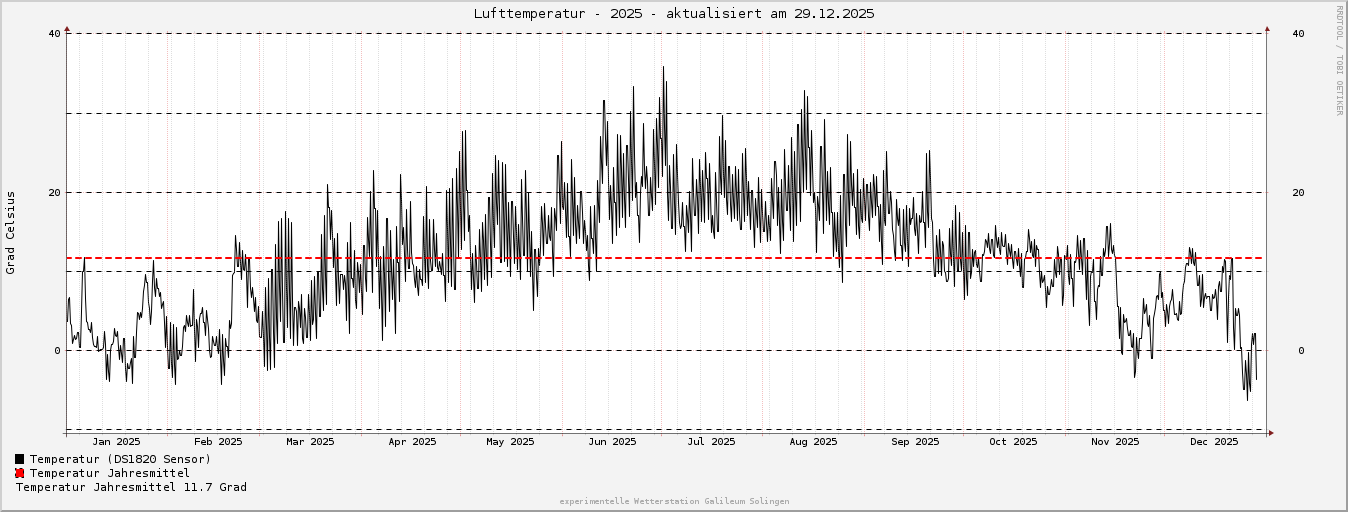Viewport: 1348px width, 512px height.
Task: Click the "Grad Celsius" y-axis label
Action: pyautogui.click(x=11, y=232)
